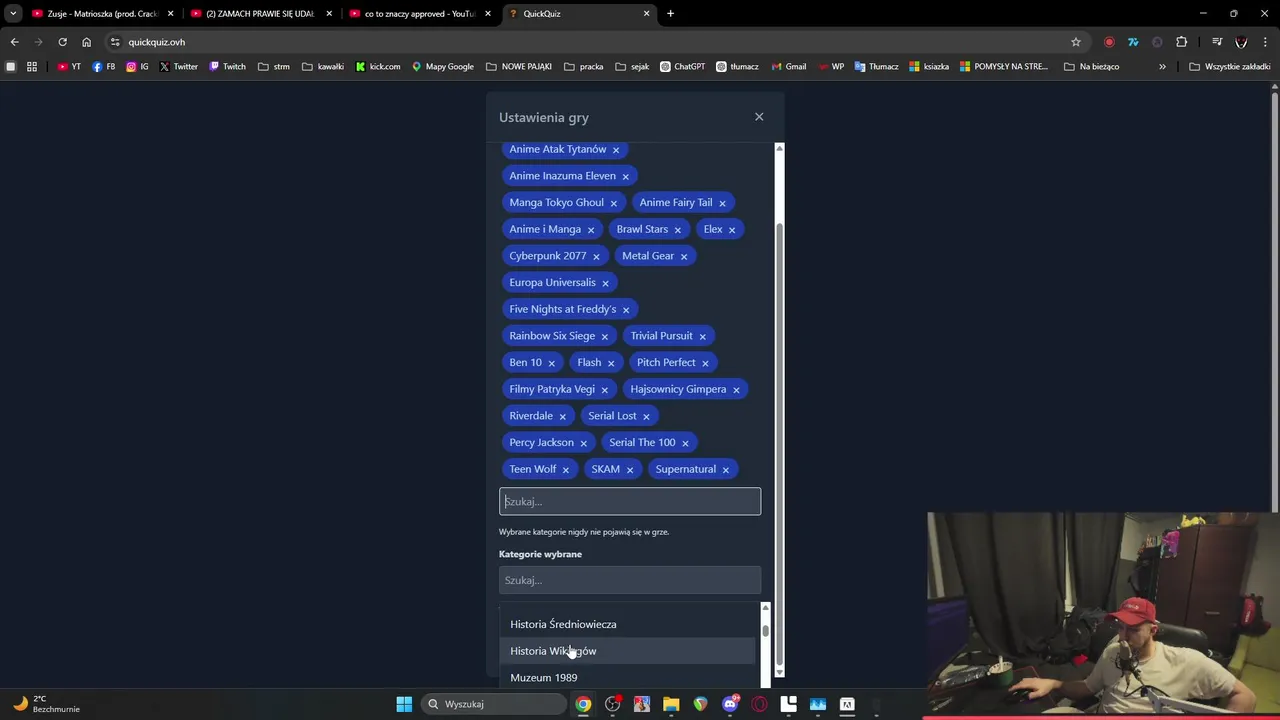Remove the Brawl Stars tag

tap(678, 230)
